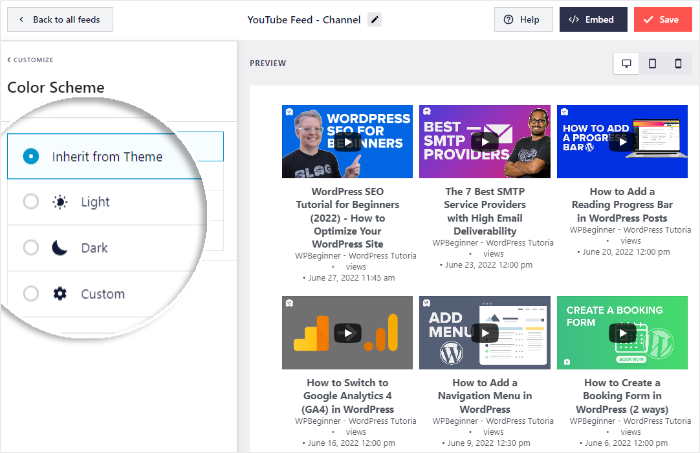Go back to all feeds
This screenshot has height=453, width=700.
(x=60, y=20)
